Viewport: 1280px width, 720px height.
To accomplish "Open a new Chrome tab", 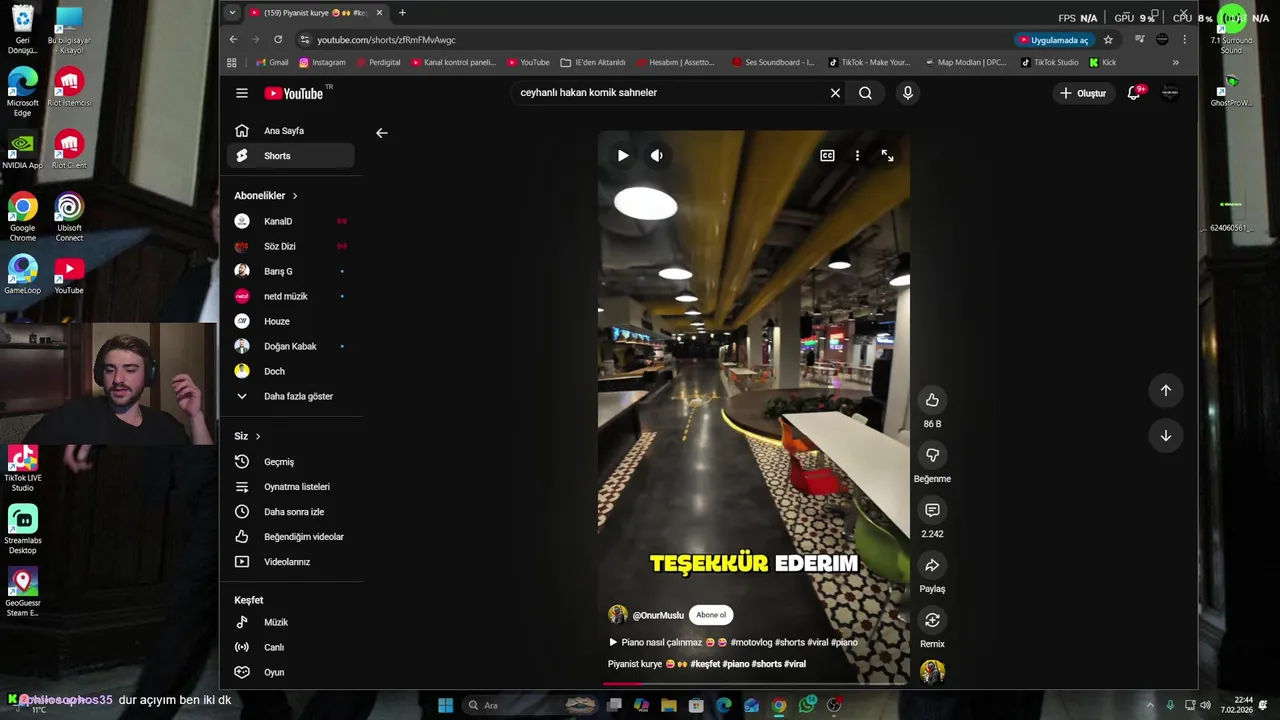I will (402, 13).
